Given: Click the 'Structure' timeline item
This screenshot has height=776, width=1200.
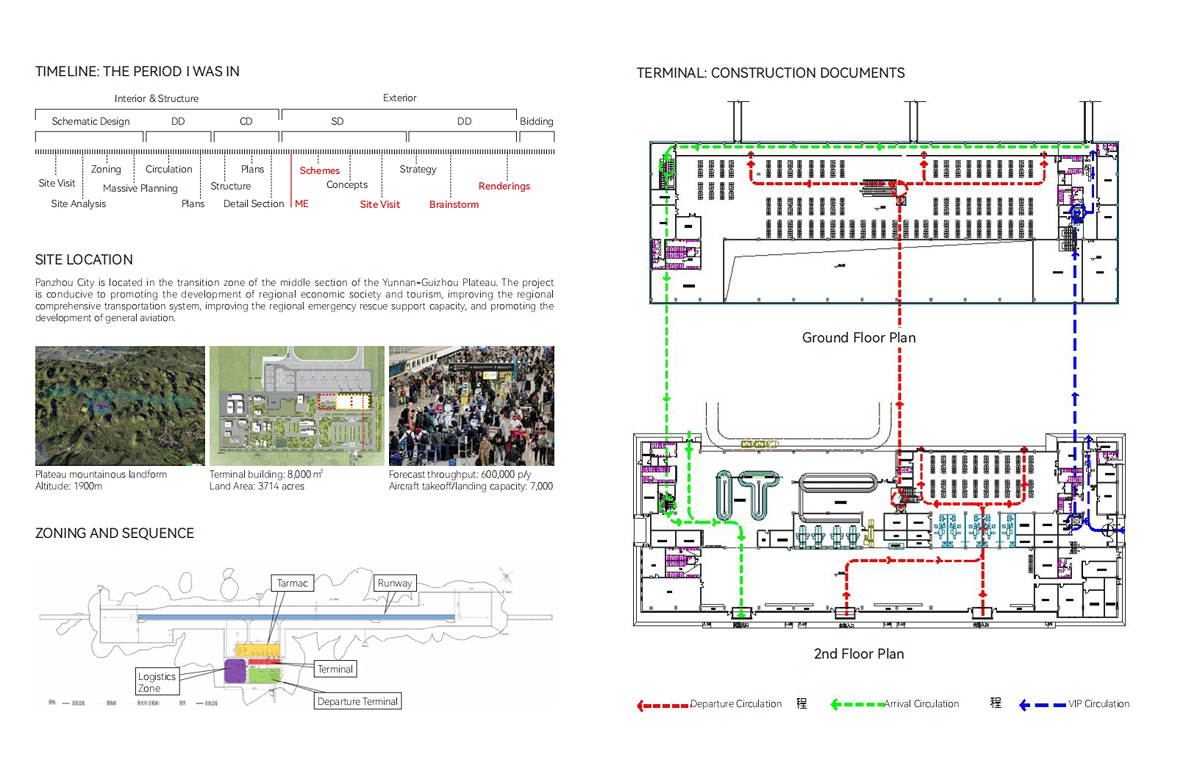Looking at the screenshot, I should coord(231,186).
